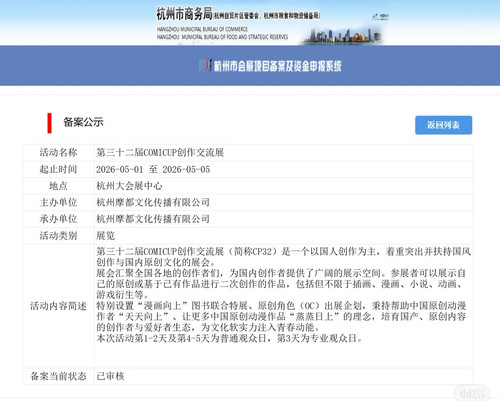
Task: Select the 起止时间 label cell
Action: (x=58, y=169)
